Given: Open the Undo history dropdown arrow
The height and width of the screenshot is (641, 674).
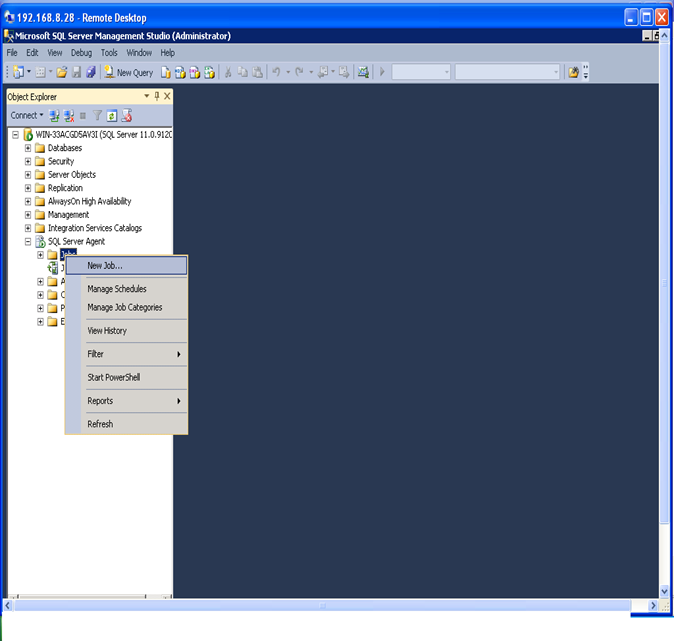Looking at the screenshot, I should [x=288, y=72].
